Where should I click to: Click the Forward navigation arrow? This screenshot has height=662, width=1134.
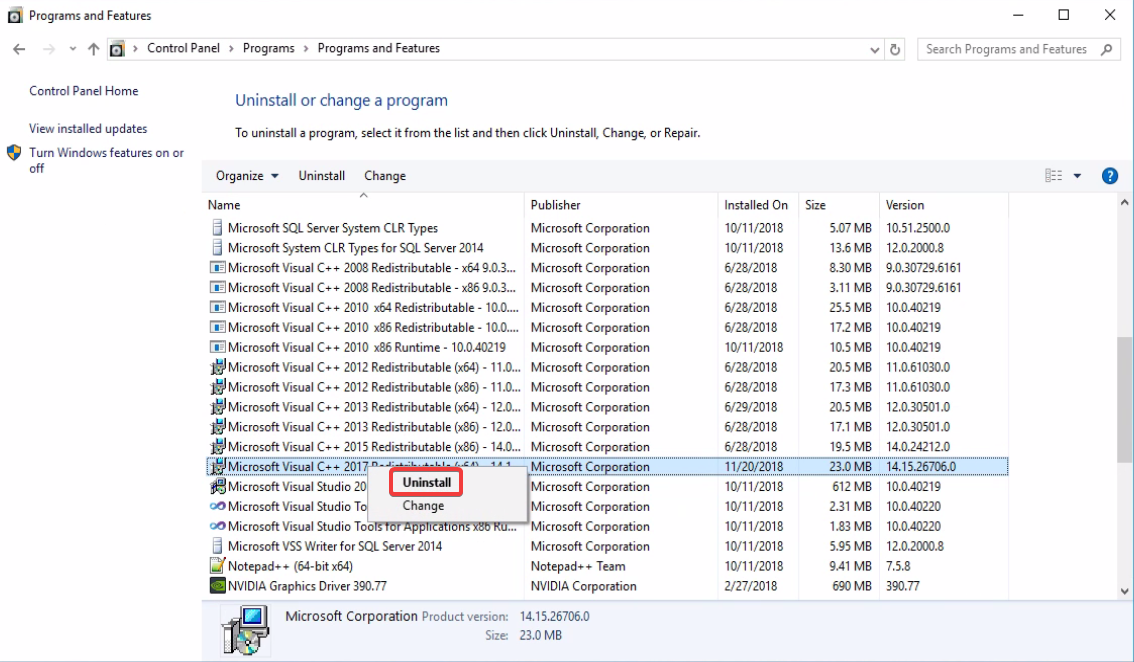tap(48, 49)
